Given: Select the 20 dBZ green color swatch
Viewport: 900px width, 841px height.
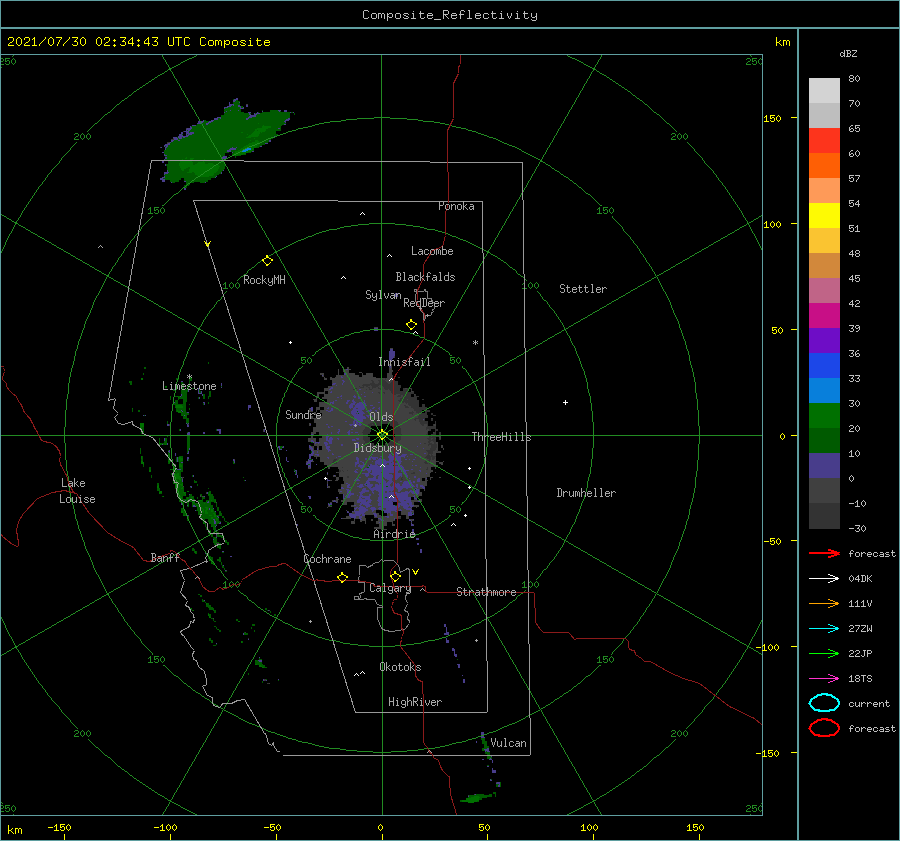Looking at the screenshot, I should 824,416.
